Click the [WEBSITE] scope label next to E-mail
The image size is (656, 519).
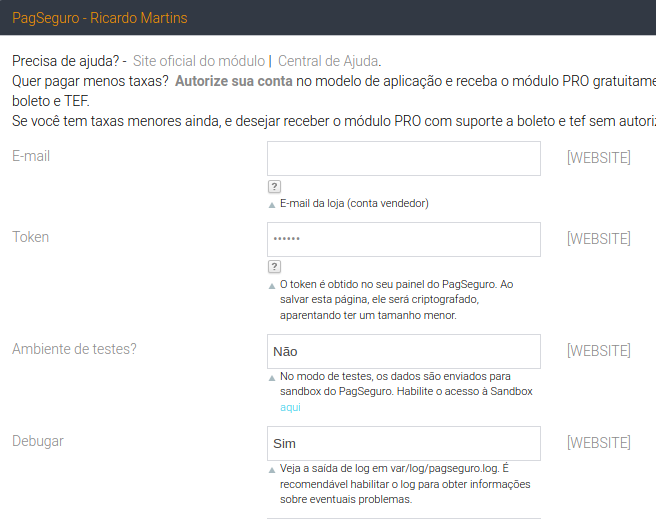[599, 158]
